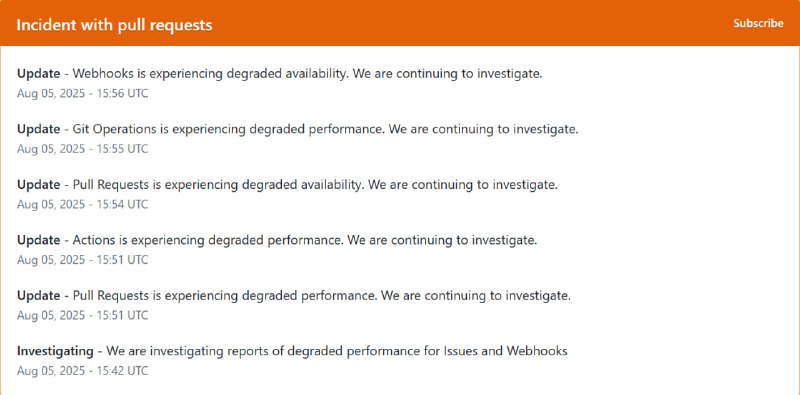Click the timestamp under Pull Requests degraded performance

[x=83, y=315]
